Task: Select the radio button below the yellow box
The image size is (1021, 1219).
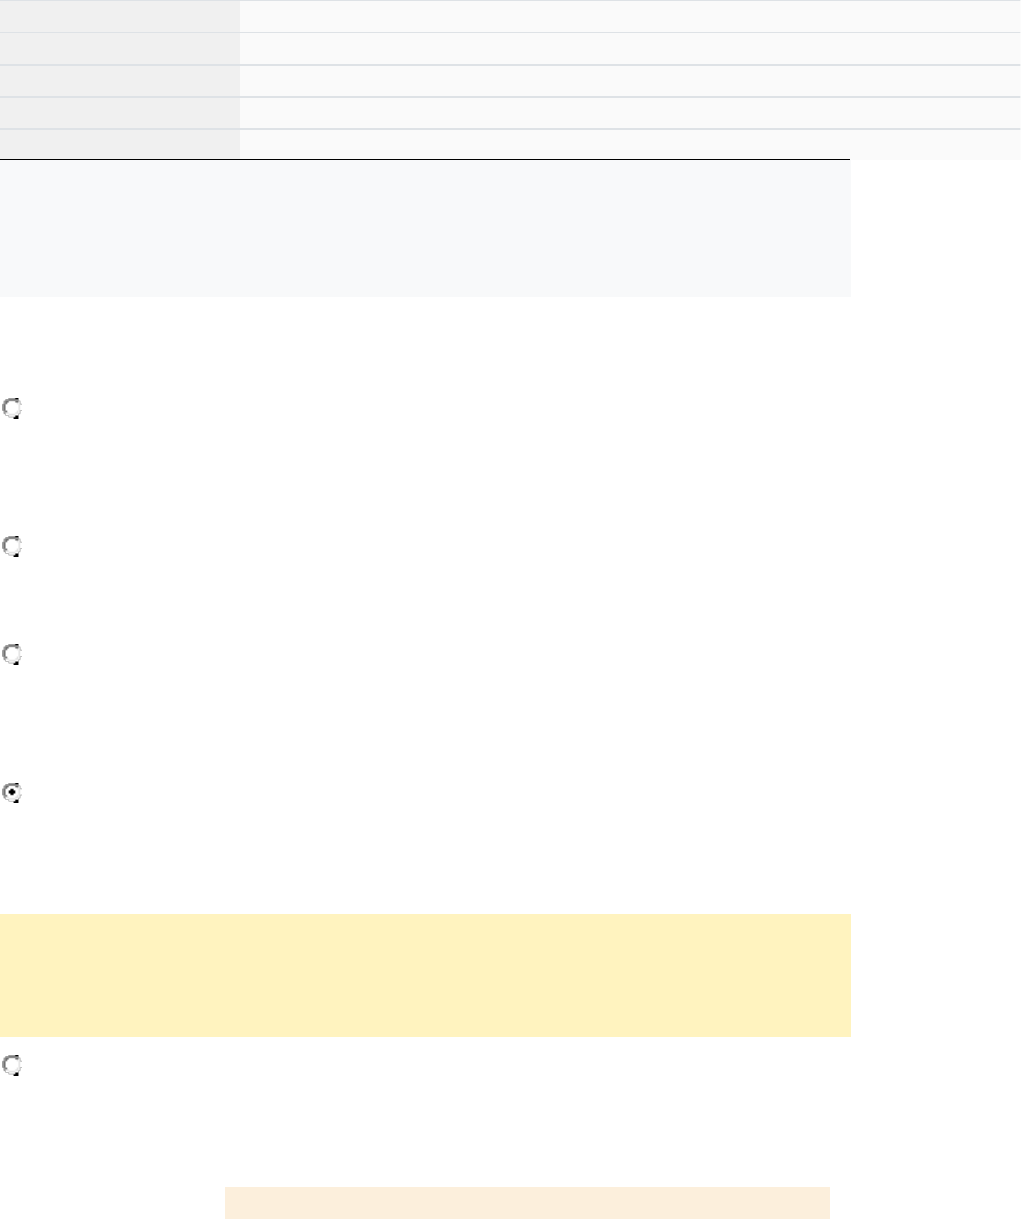Action: (13, 1066)
